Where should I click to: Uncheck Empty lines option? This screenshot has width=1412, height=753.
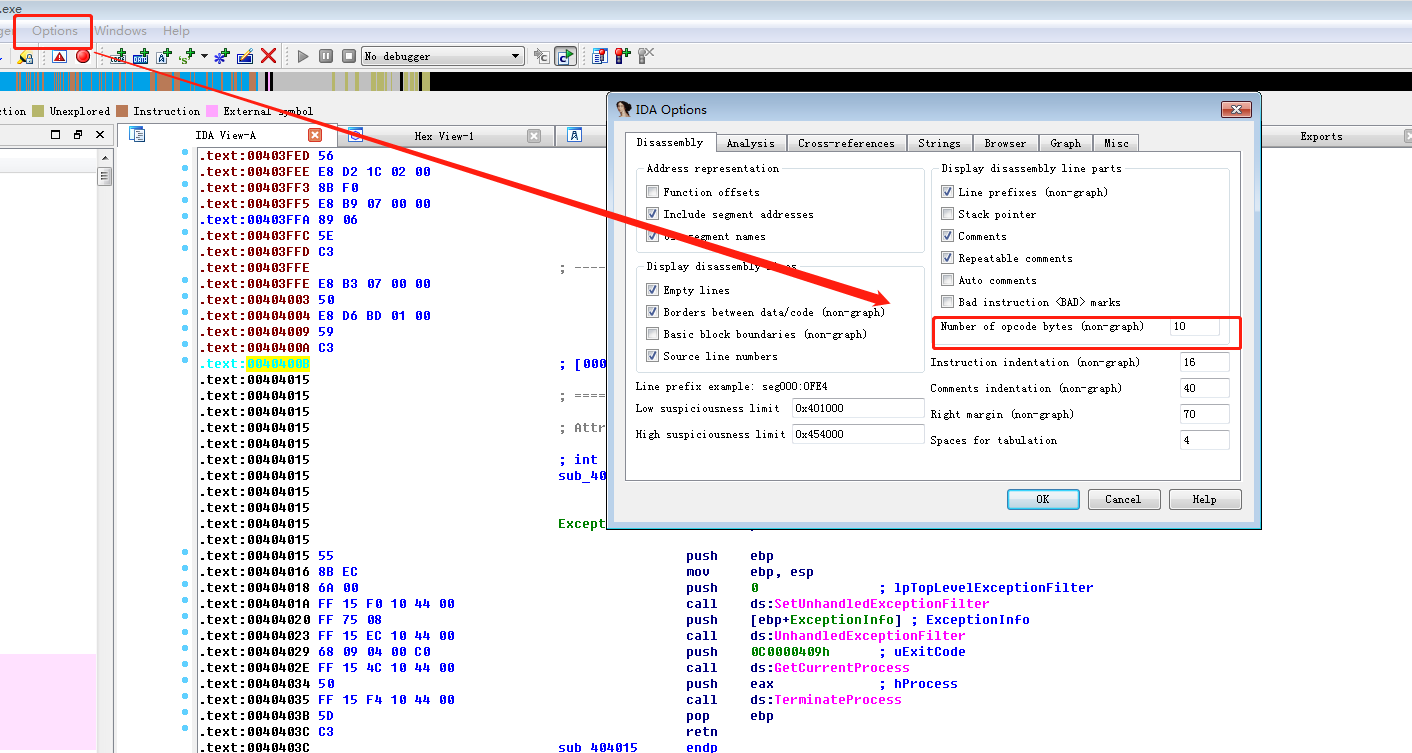coord(652,290)
